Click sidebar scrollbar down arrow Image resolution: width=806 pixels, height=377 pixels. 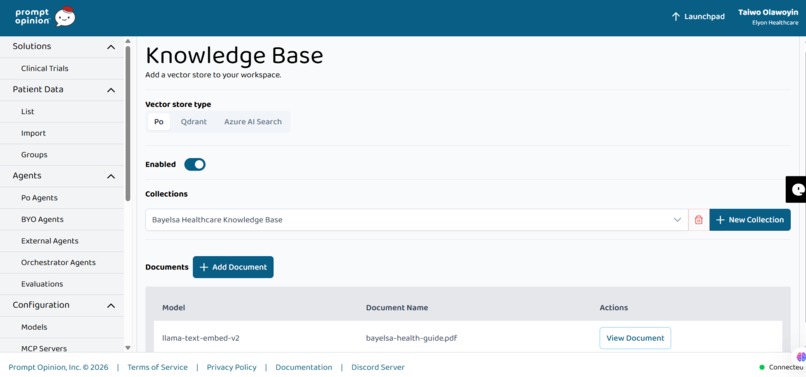tap(128, 348)
